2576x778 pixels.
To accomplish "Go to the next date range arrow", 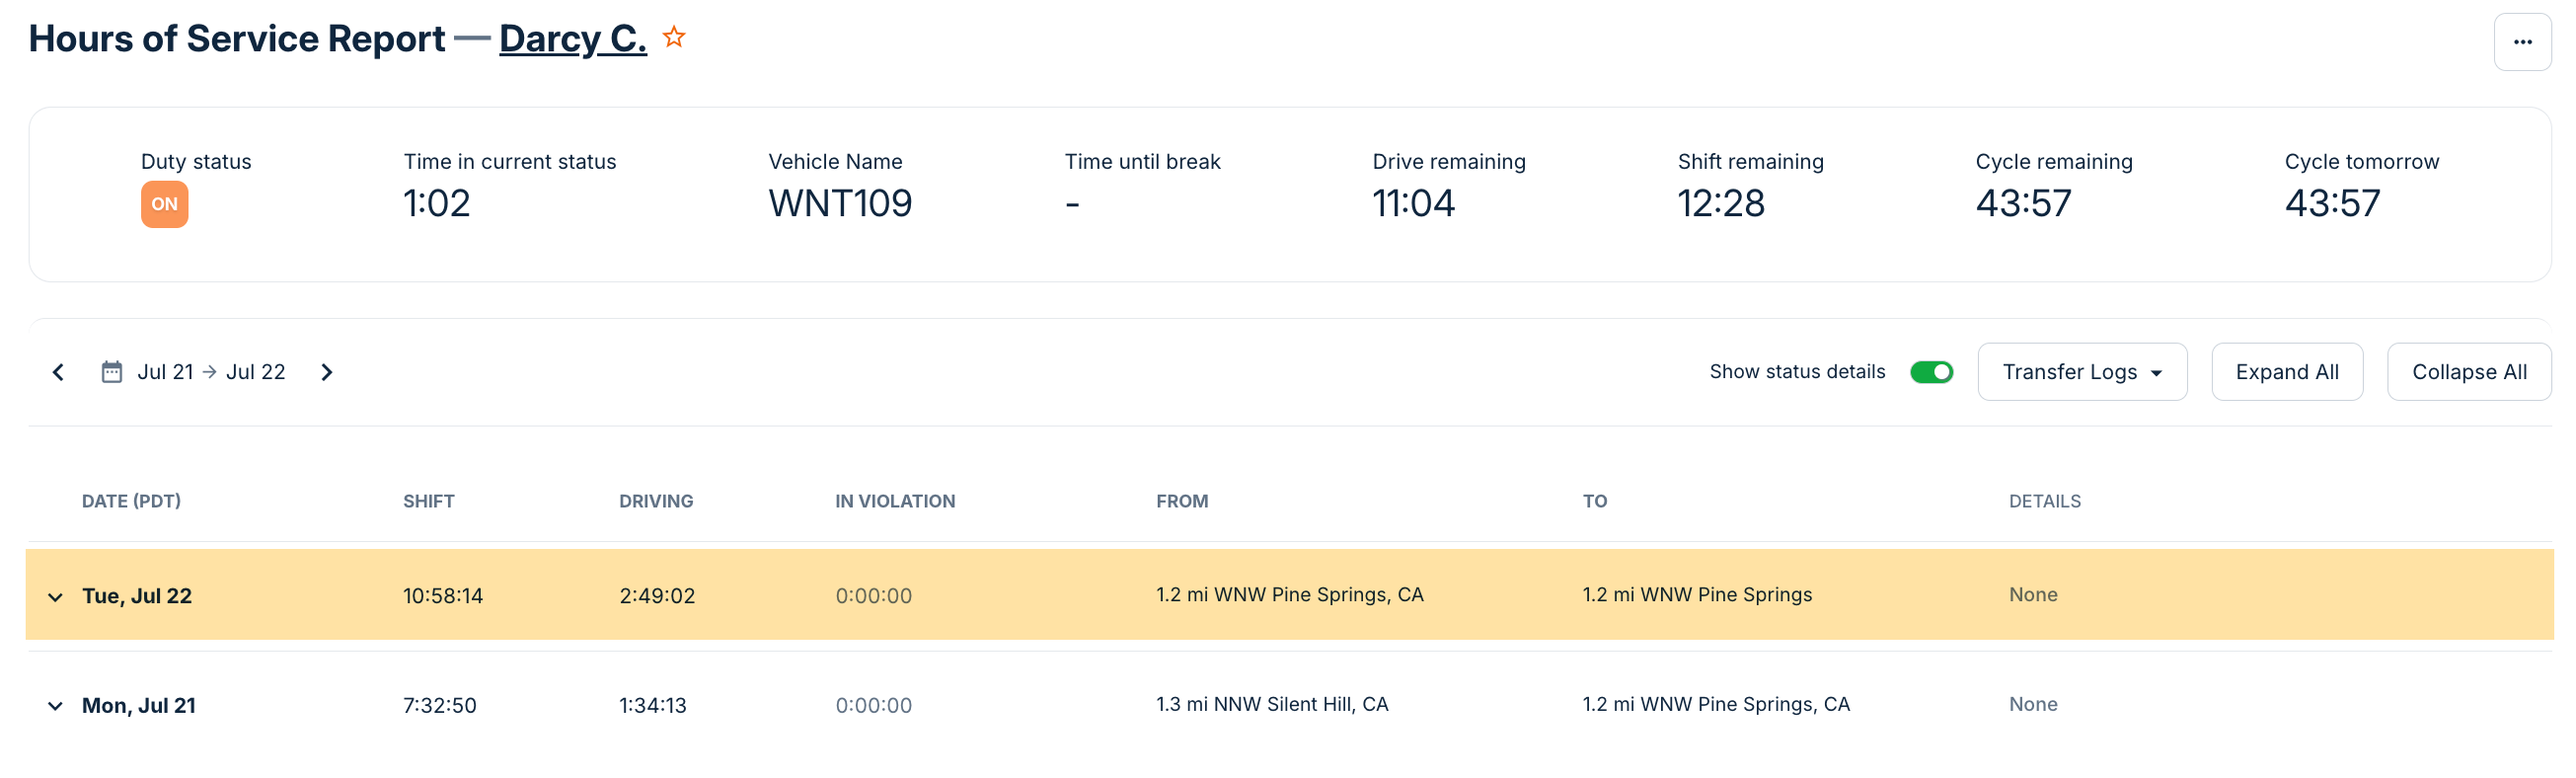I will pyautogui.click(x=326, y=372).
